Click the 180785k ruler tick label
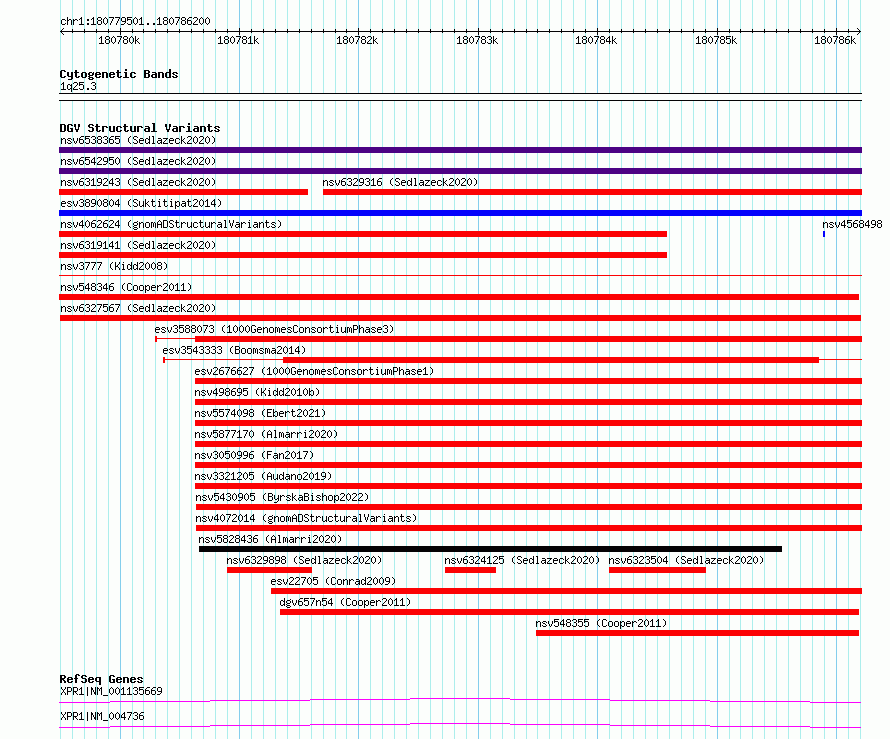The width and height of the screenshot is (890, 739). click(x=716, y=40)
